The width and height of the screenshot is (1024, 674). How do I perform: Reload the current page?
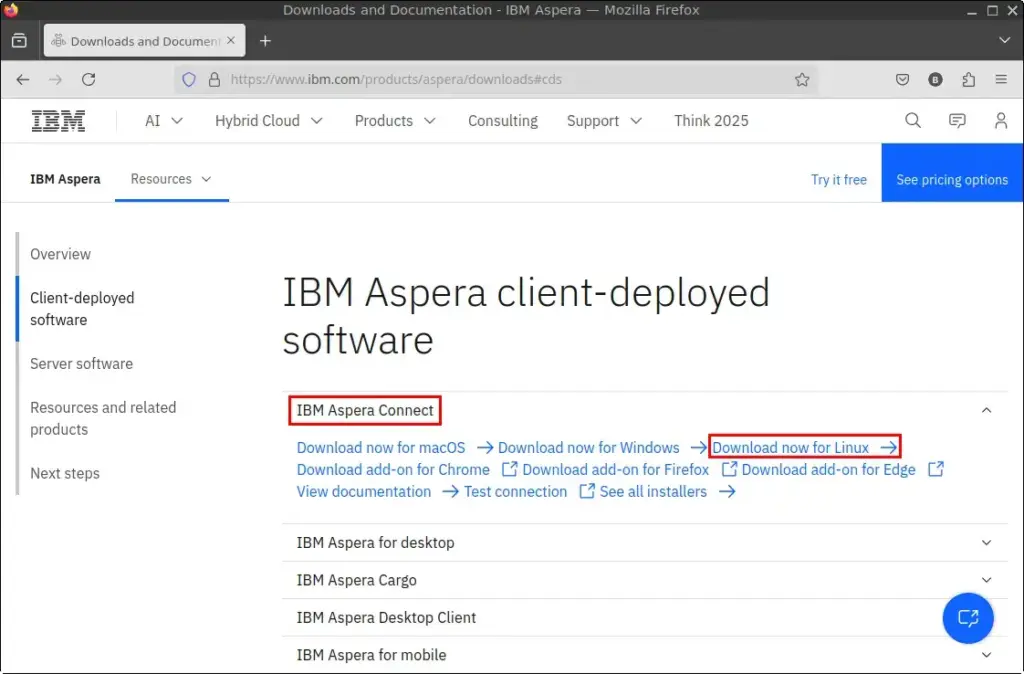coord(89,80)
